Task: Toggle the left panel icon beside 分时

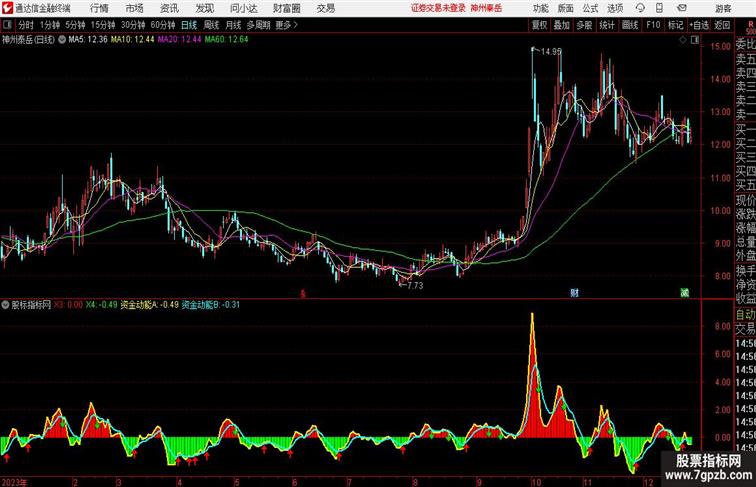Action: [7, 25]
